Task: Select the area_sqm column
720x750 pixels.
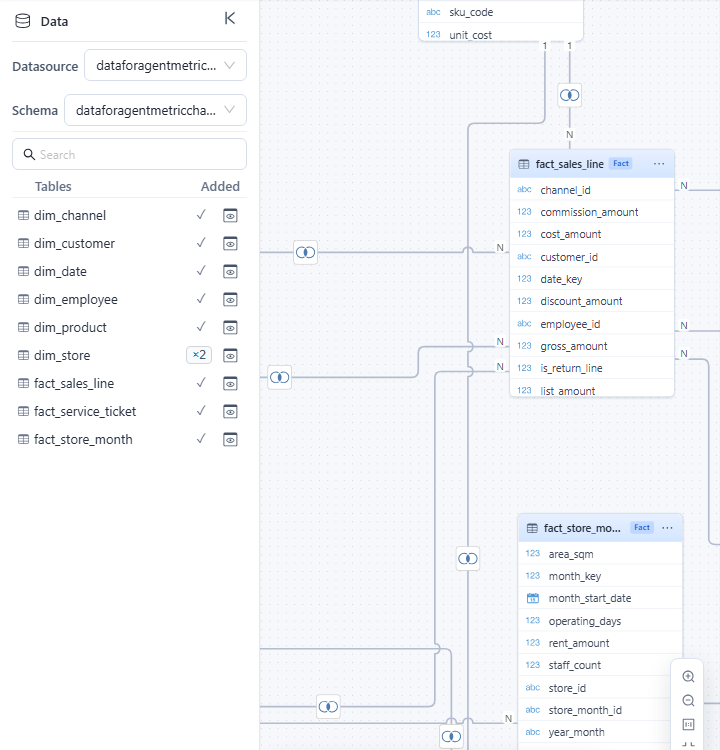Action: click(600, 554)
